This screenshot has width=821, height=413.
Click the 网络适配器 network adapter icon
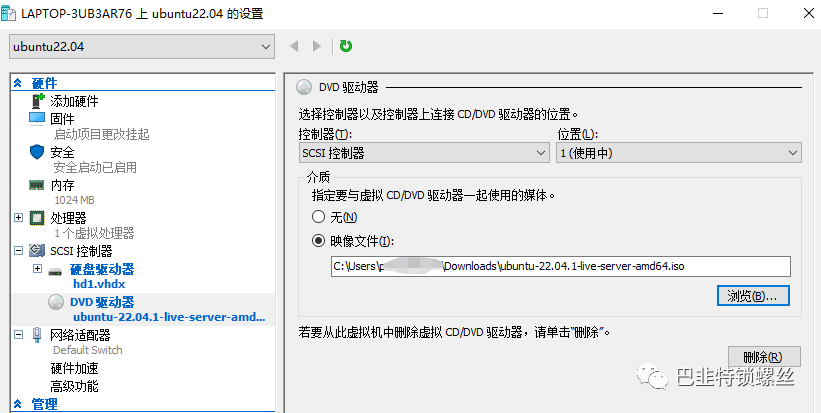pos(37,335)
